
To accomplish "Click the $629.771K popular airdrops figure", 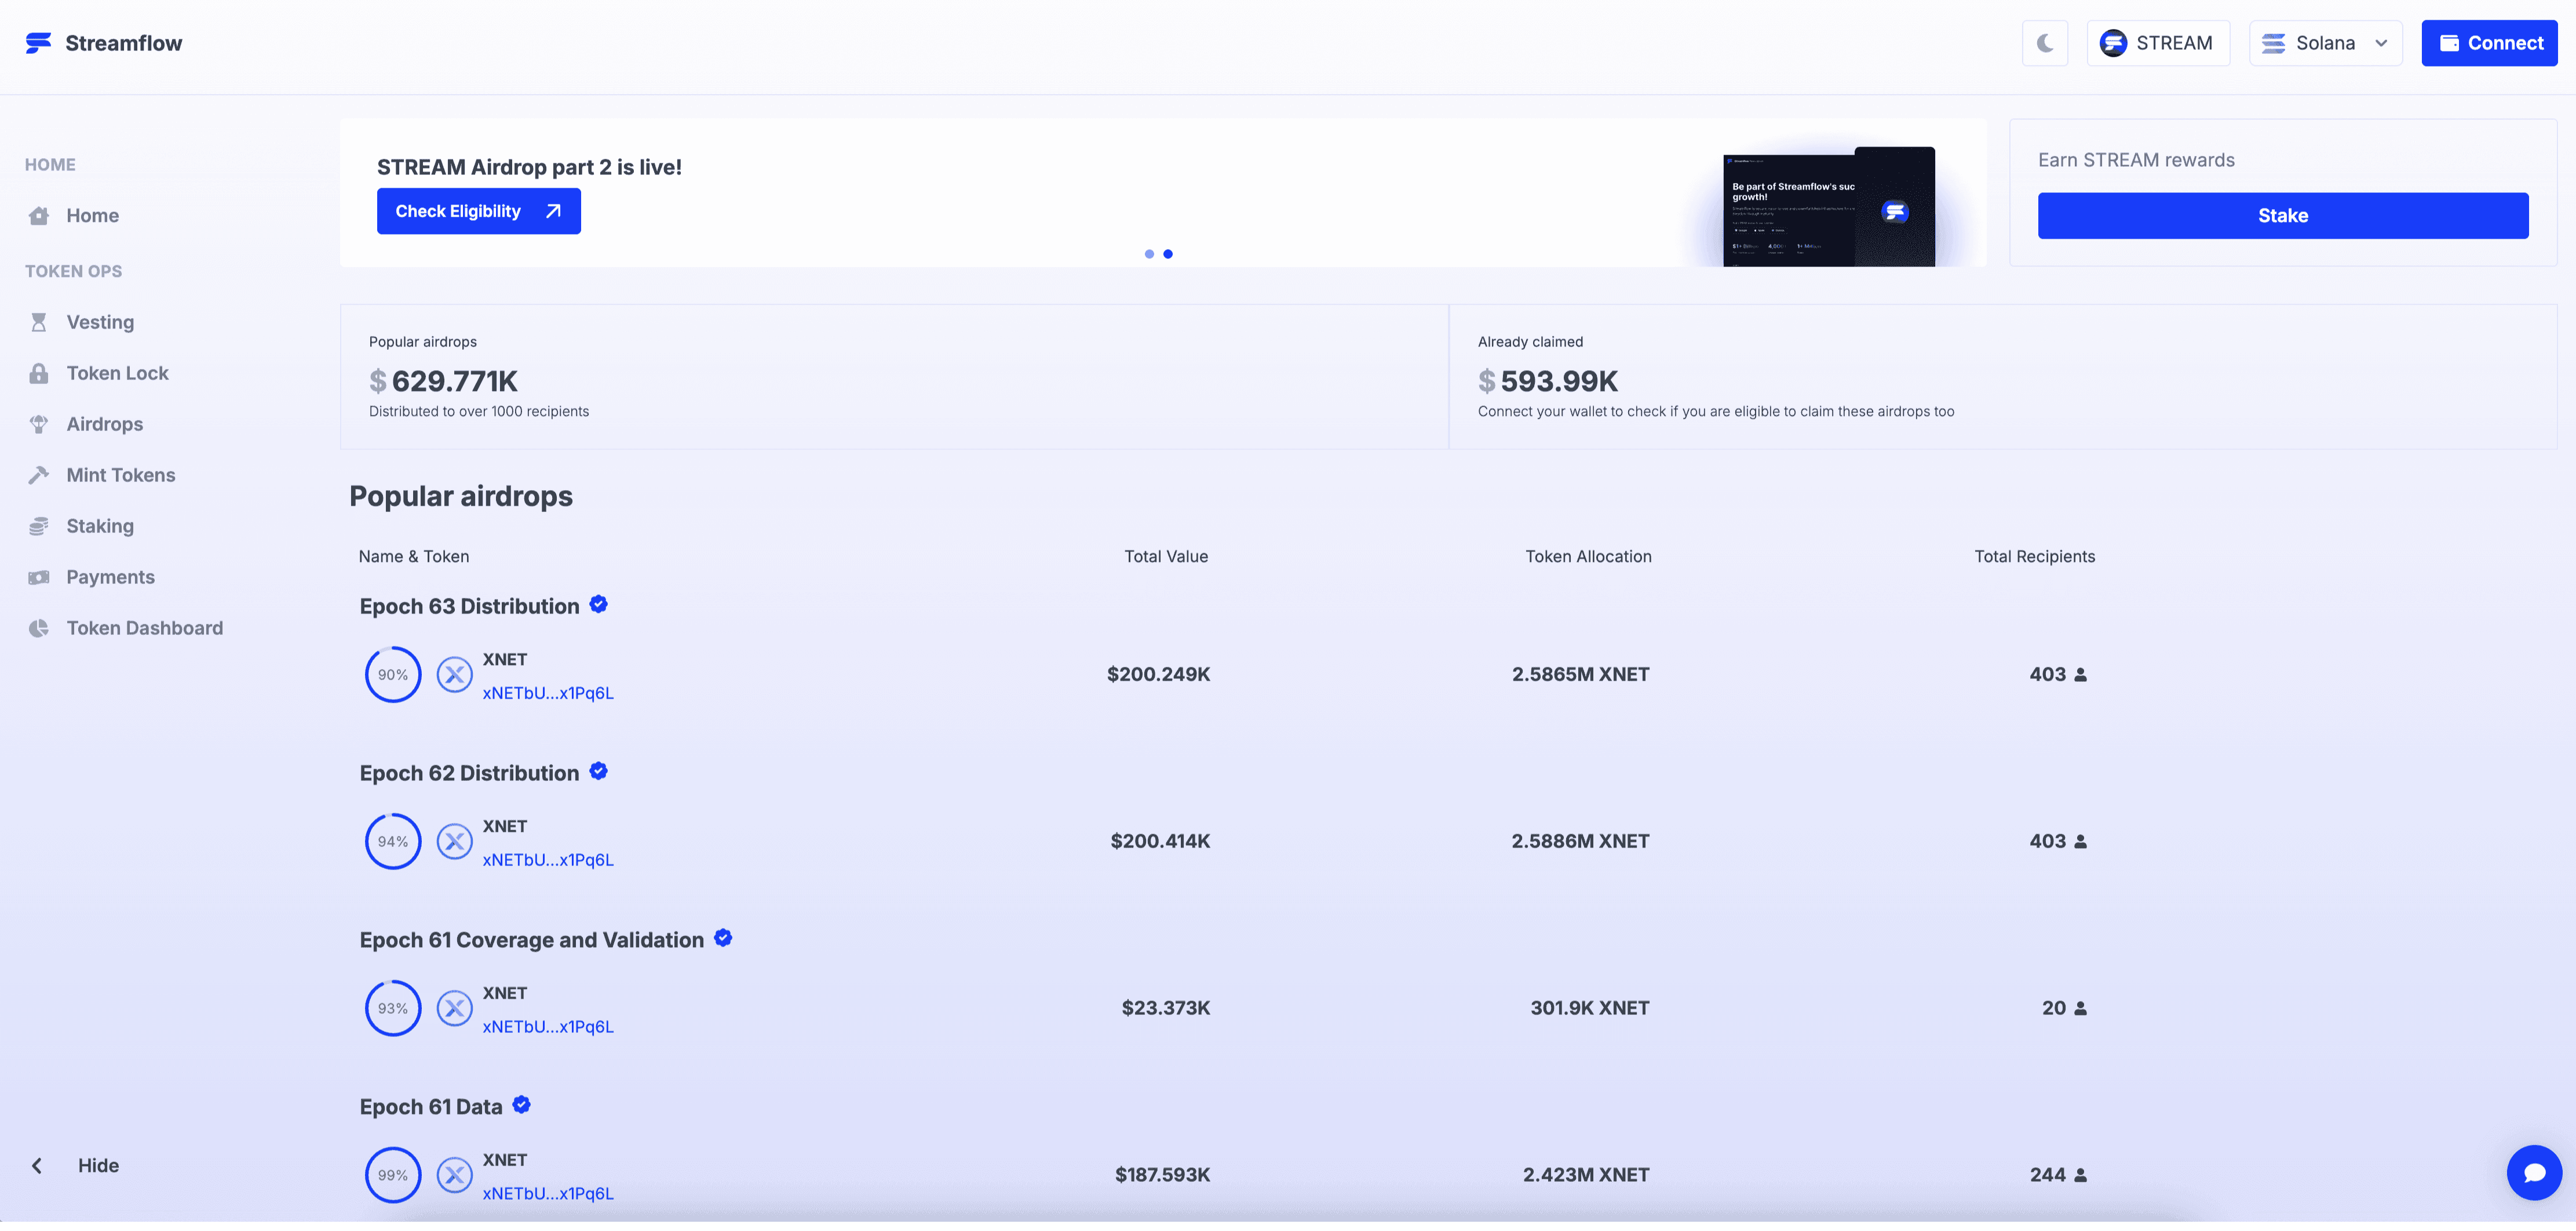I will [443, 381].
